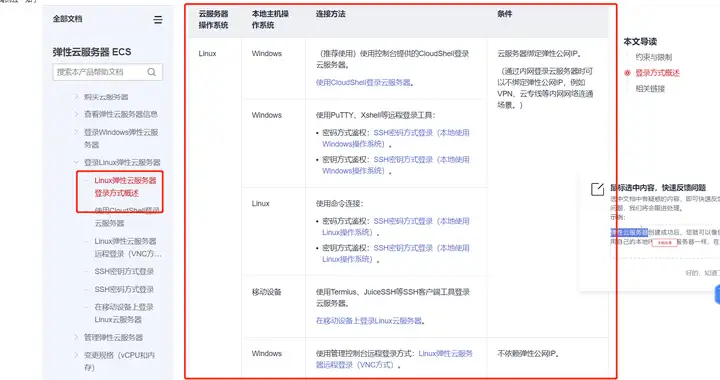Open sidebar item 在移动设备上登录Linux云服务器
The height and width of the screenshot is (380, 720).
pos(124,313)
